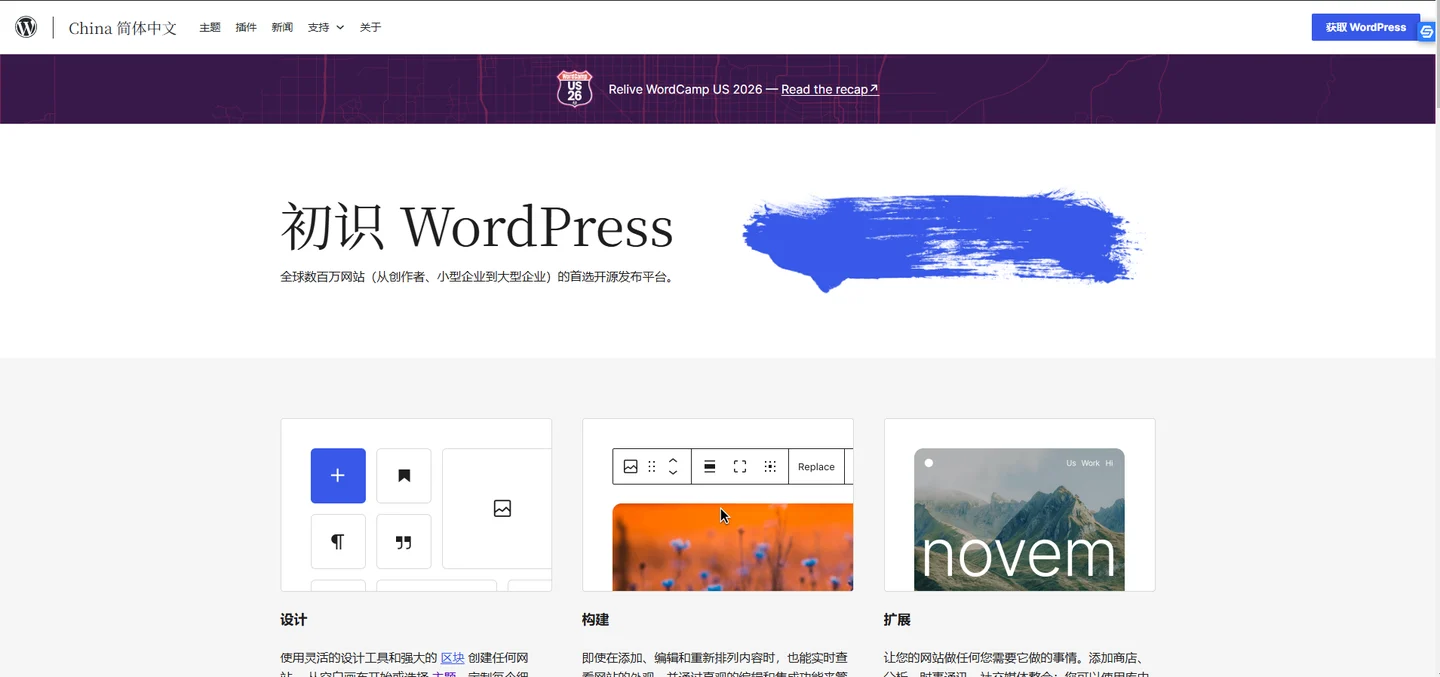Open the 主题 navigation item
Screen dimensions: 1440x677
tap(210, 28)
